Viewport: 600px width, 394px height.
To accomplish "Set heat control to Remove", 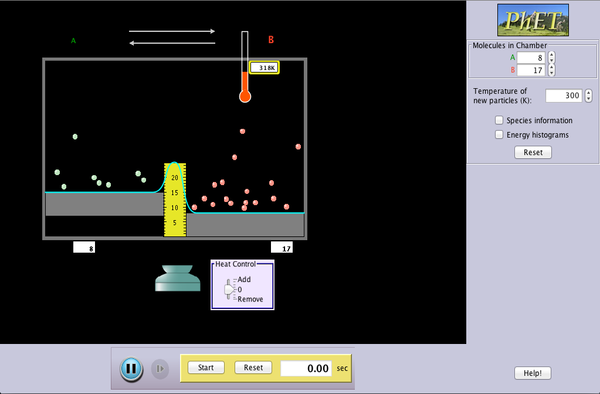I will click(250, 299).
